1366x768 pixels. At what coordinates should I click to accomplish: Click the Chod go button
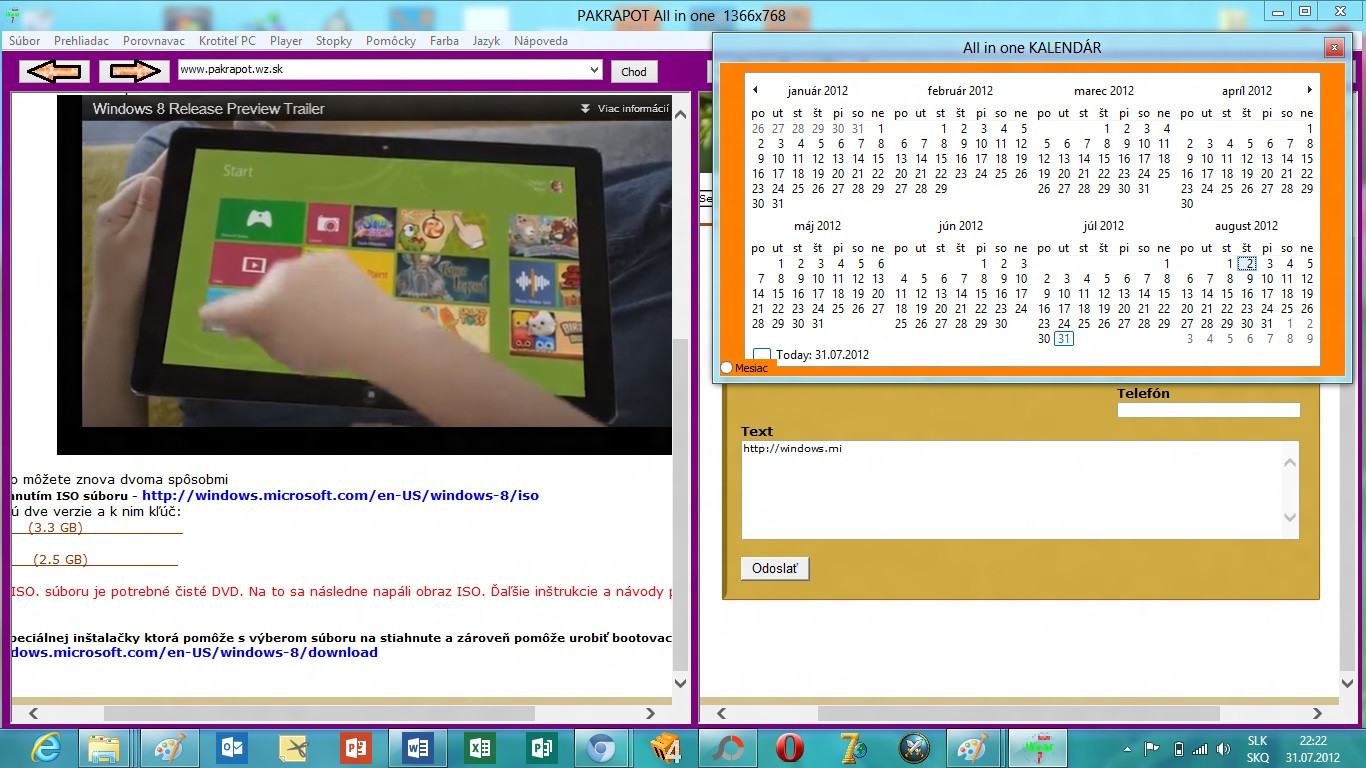click(634, 71)
